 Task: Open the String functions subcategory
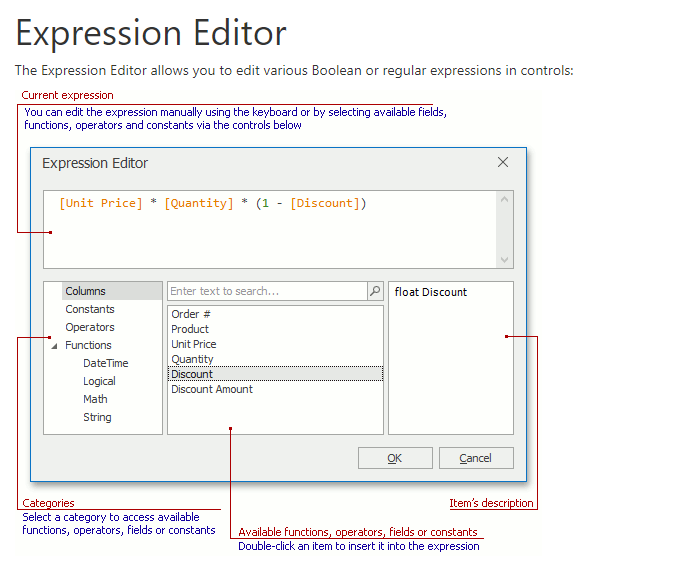click(97, 417)
